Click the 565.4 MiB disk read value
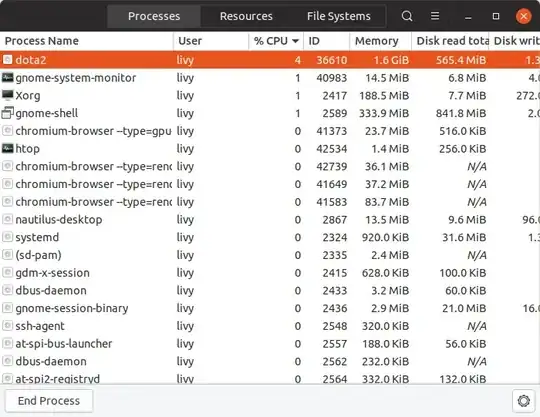540x417 pixels. [461, 60]
